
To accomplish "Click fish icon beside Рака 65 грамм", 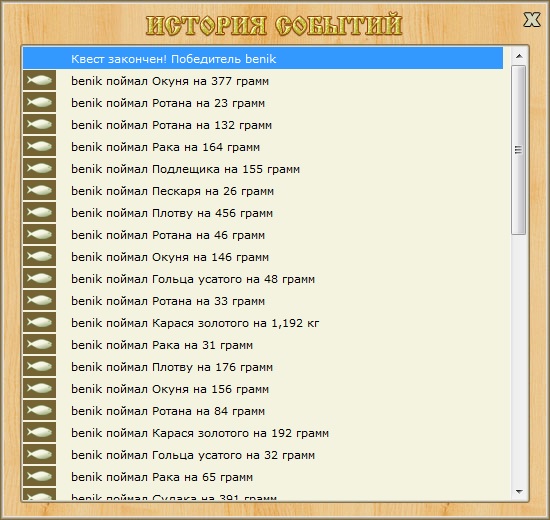I will (39, 476).
